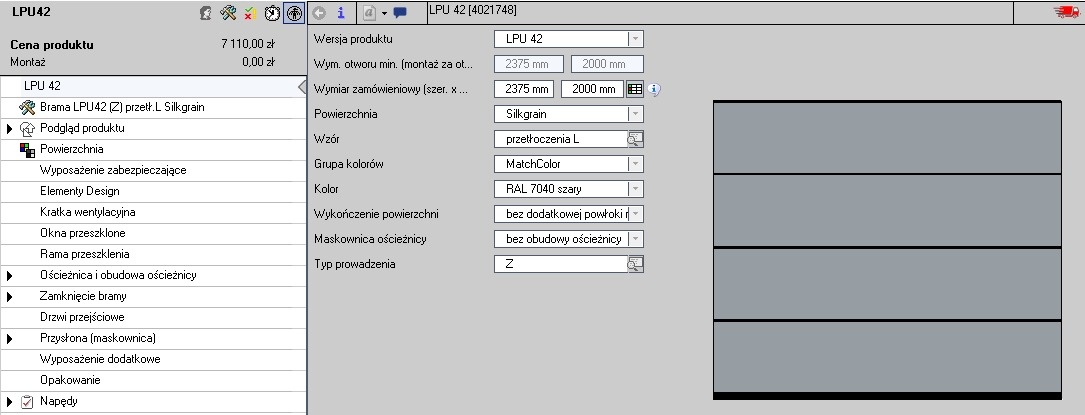Open the Wykończenie powierzchni dropdown
Image resolution: width=1085 pixels, height=415 pixels.
point(635,214)
